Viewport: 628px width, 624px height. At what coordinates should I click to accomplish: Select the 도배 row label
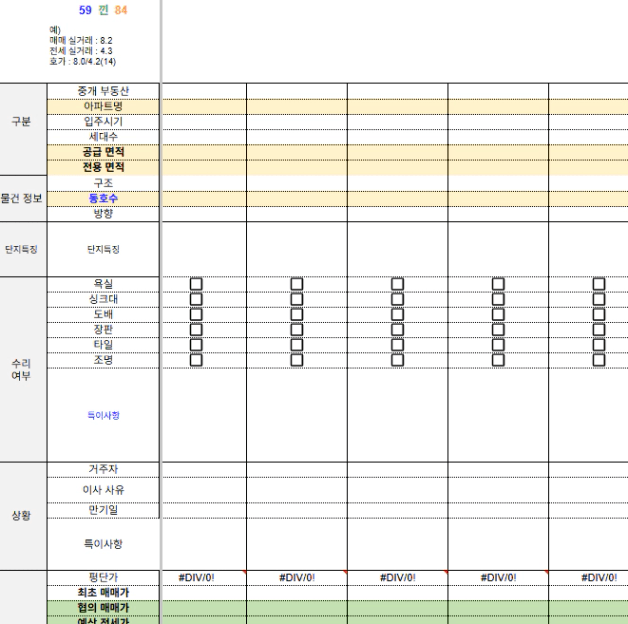point(103,314)
